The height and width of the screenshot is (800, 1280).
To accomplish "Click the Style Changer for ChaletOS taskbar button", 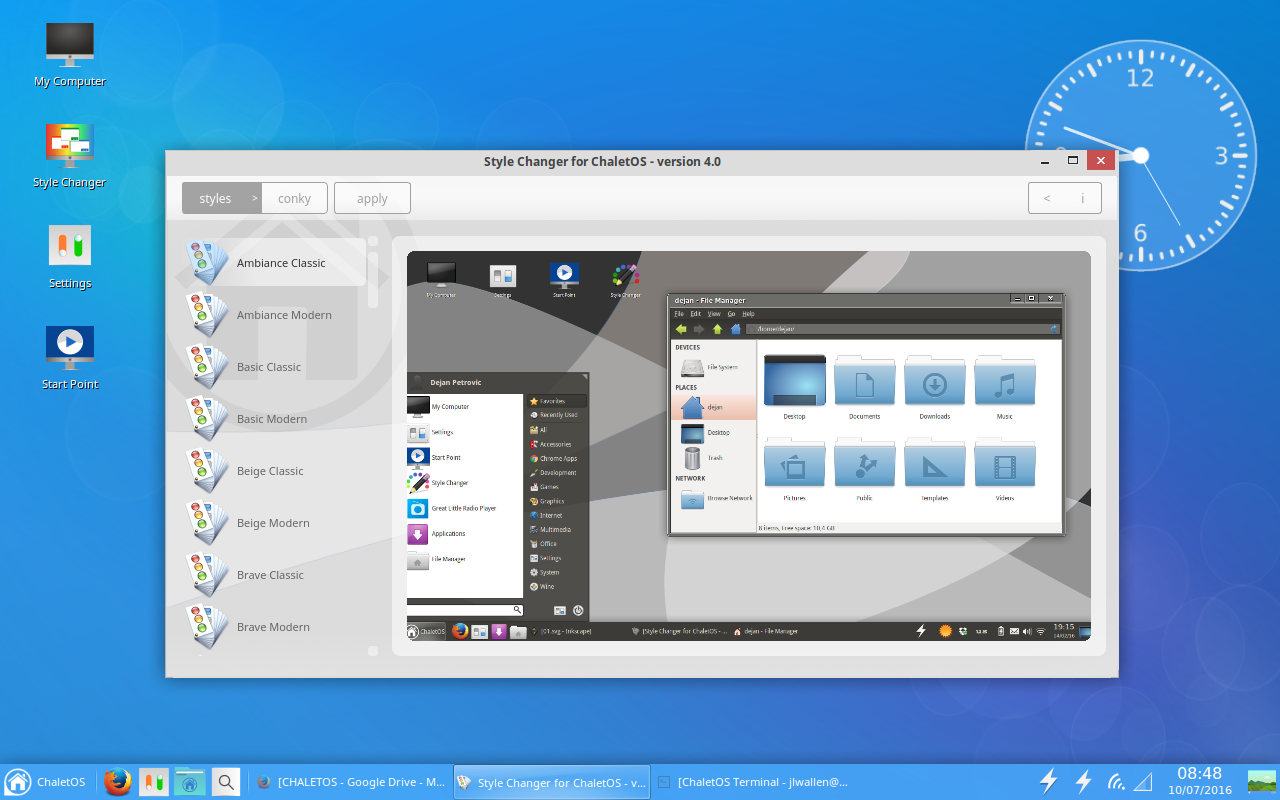I will pos(552,782).
